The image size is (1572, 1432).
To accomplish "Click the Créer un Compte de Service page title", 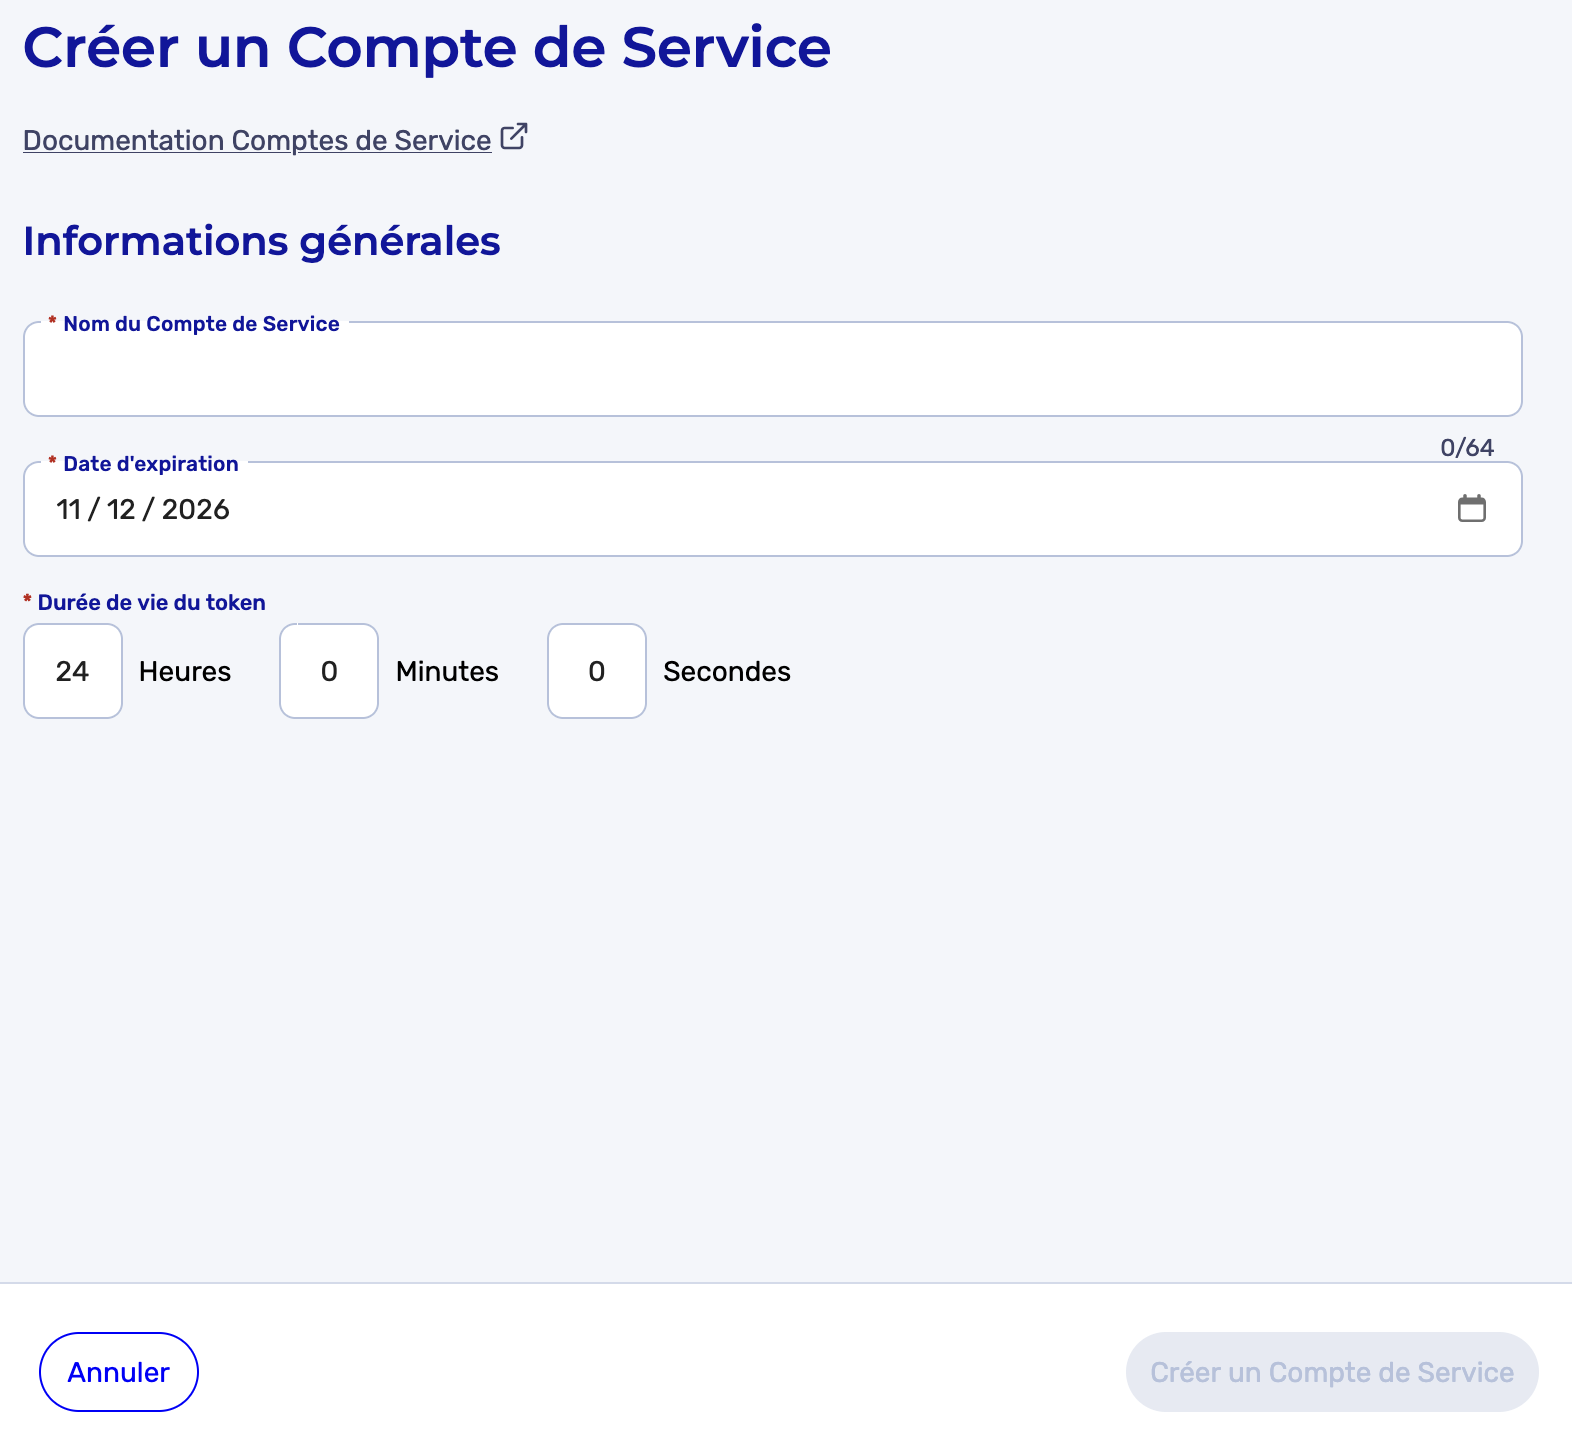I will pyautogui.click(x=427, y=47).
